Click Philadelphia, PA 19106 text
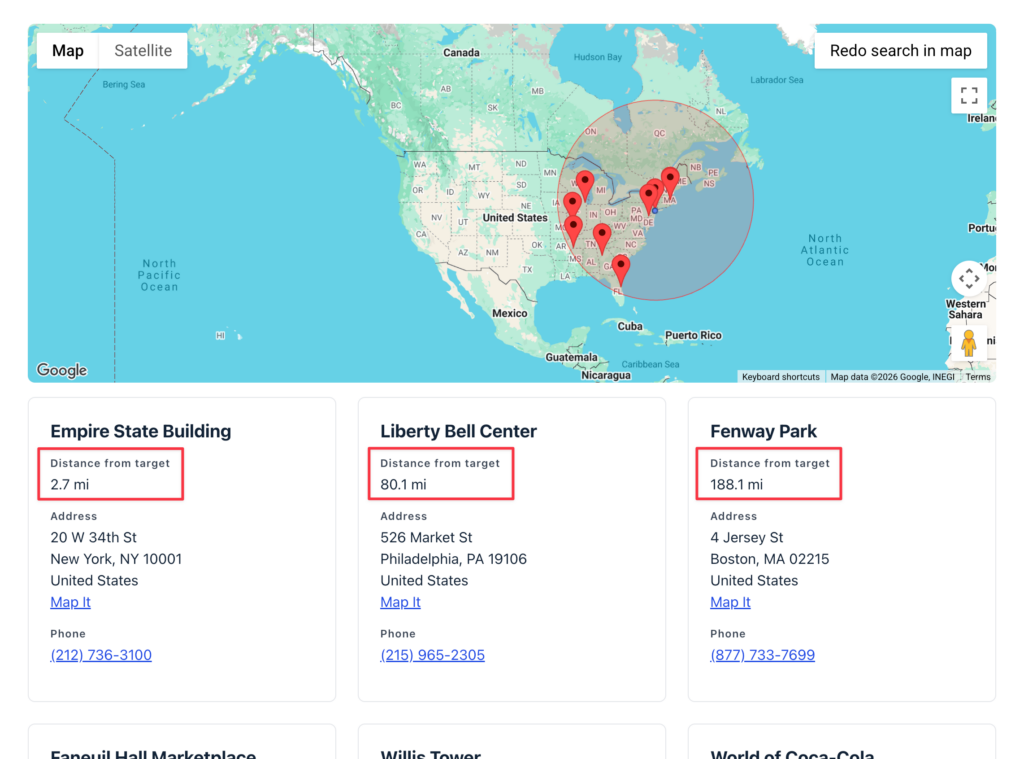 pos(453,559)
